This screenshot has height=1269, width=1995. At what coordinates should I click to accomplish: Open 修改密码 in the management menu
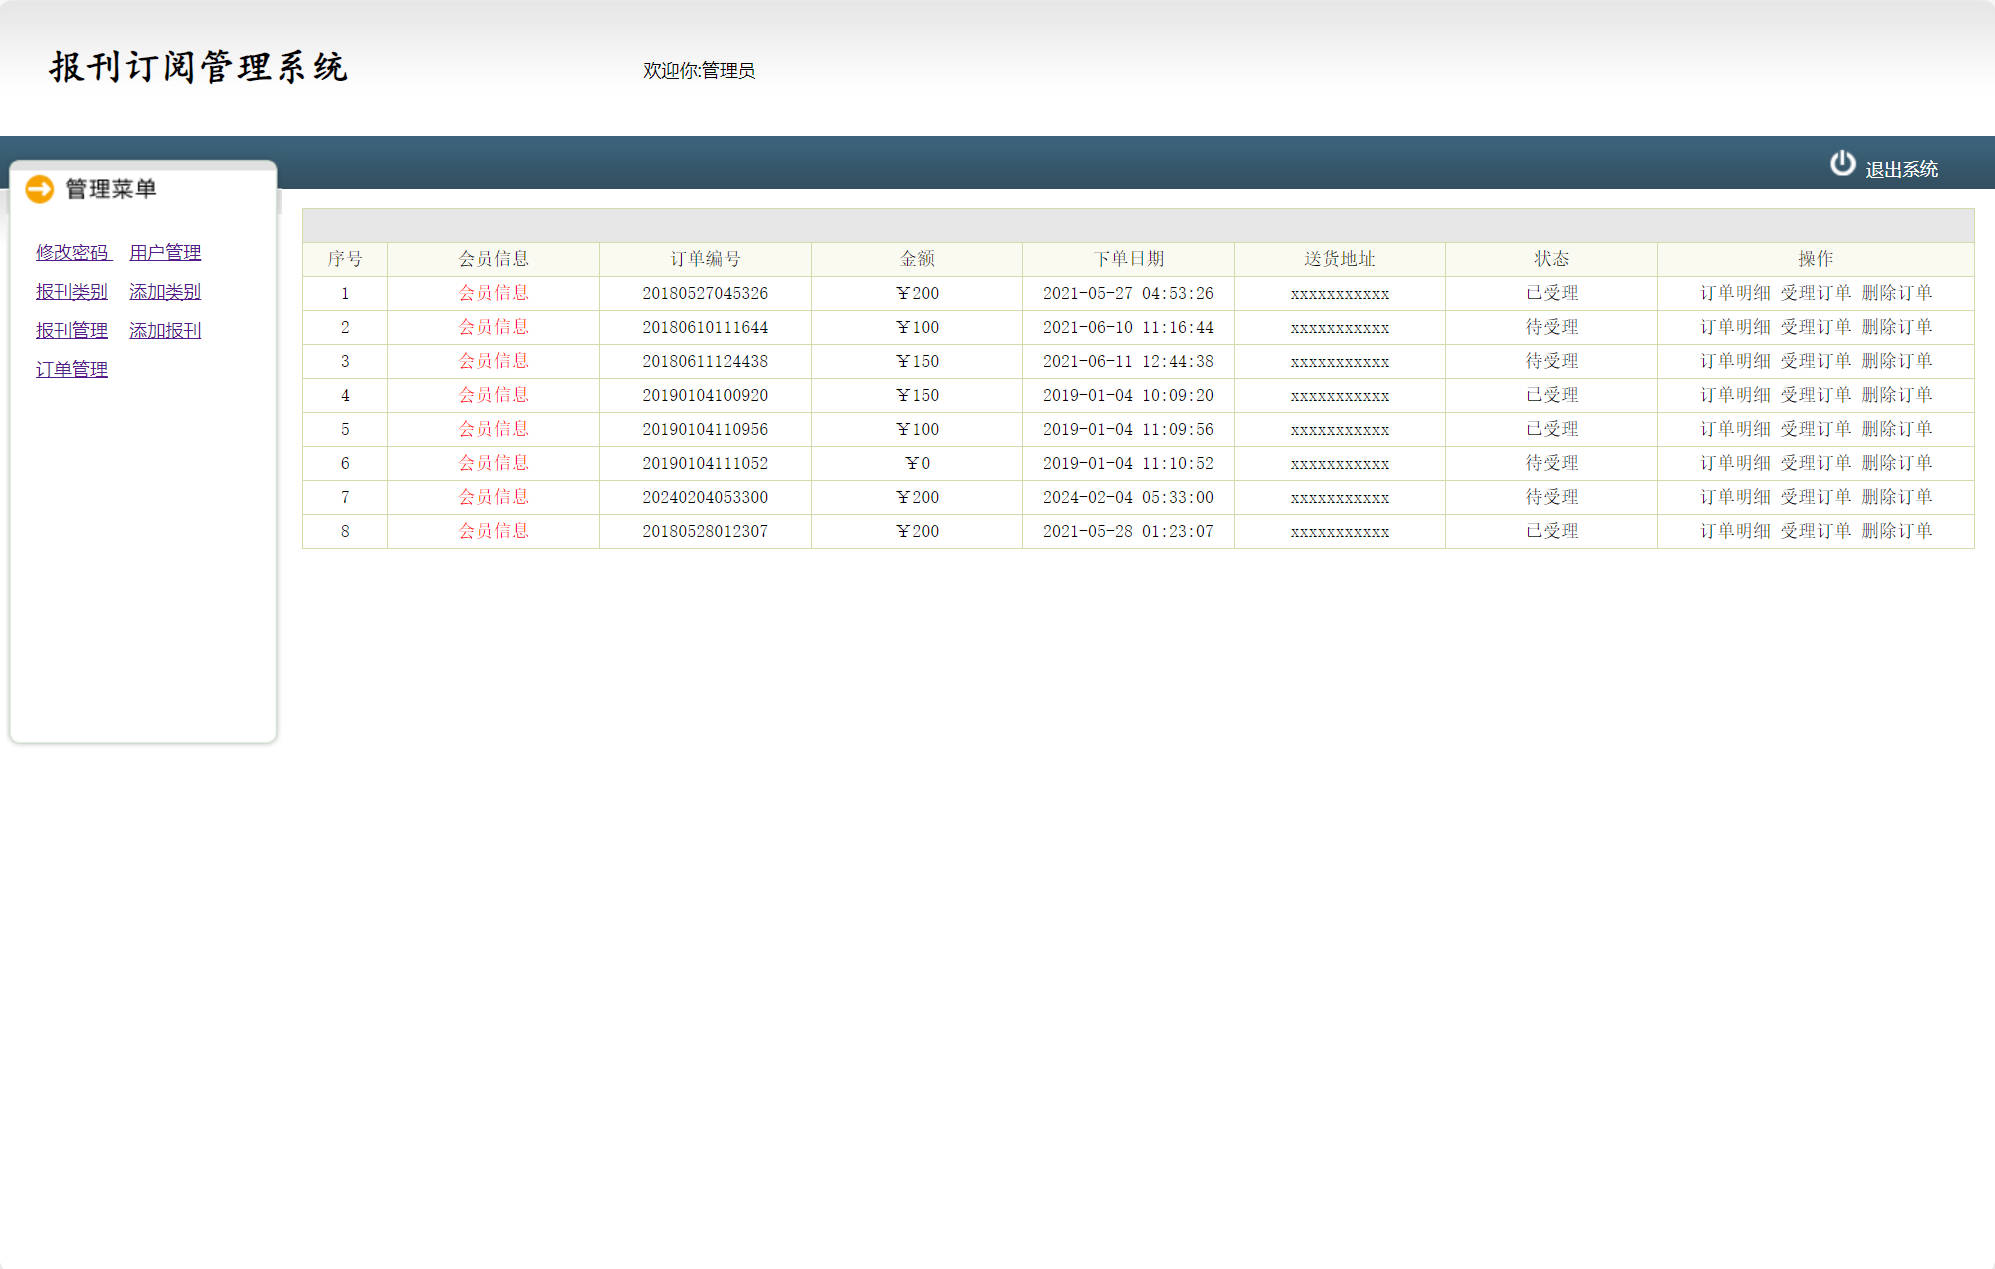point(72,252)
